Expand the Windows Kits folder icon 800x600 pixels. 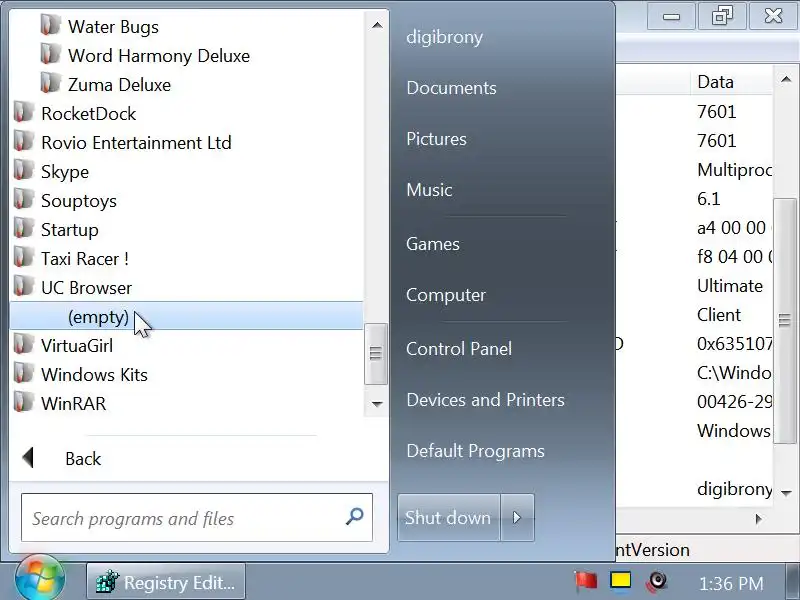point(23,373)
